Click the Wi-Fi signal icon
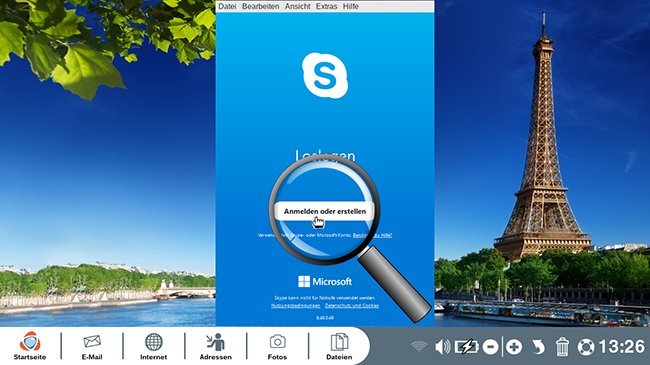Image resolution: width=650 pixels, height=365 pixels. click(x=419, y=346)
